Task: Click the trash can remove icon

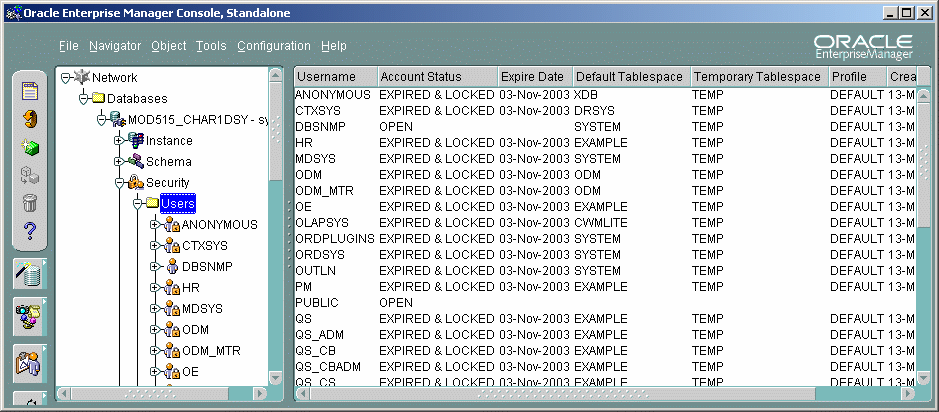Action: coord(30,202)
